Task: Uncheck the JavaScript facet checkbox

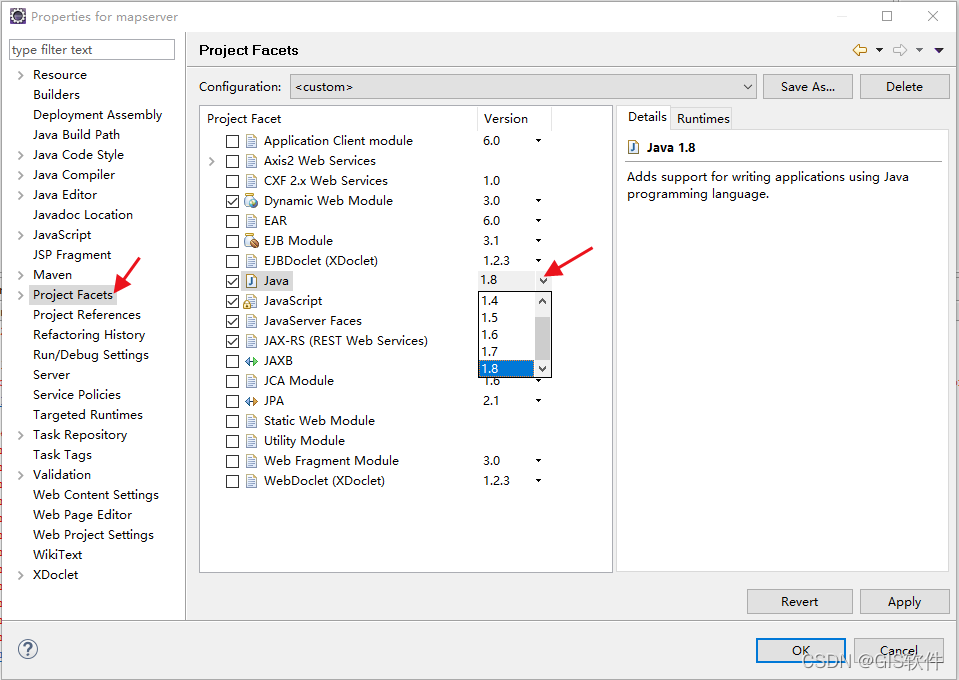Action: pos(232,301)
